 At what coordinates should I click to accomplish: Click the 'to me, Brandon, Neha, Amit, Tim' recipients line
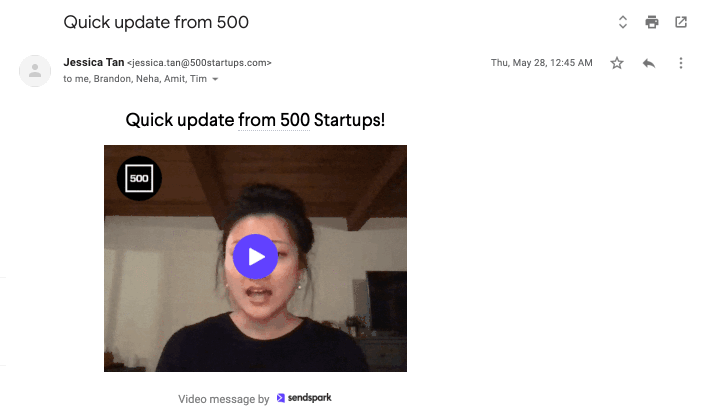pyautogui.click(x=135, y=79)
